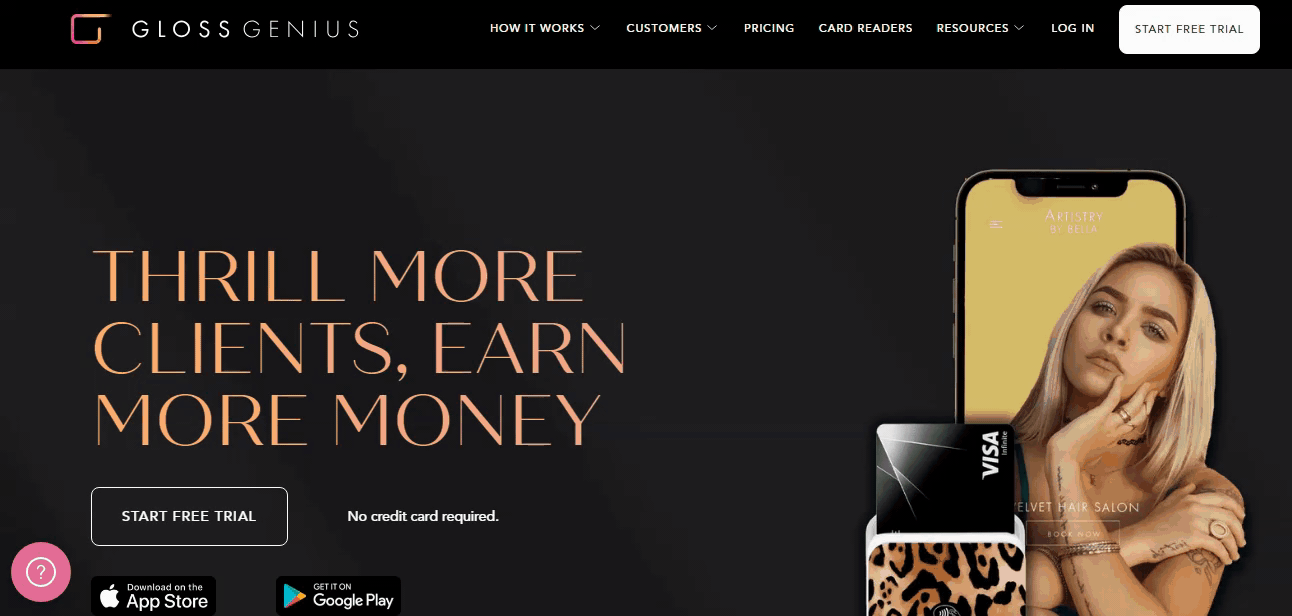Click the GlossGenius wordmark text
The image size is (1292, 616).
245,29
